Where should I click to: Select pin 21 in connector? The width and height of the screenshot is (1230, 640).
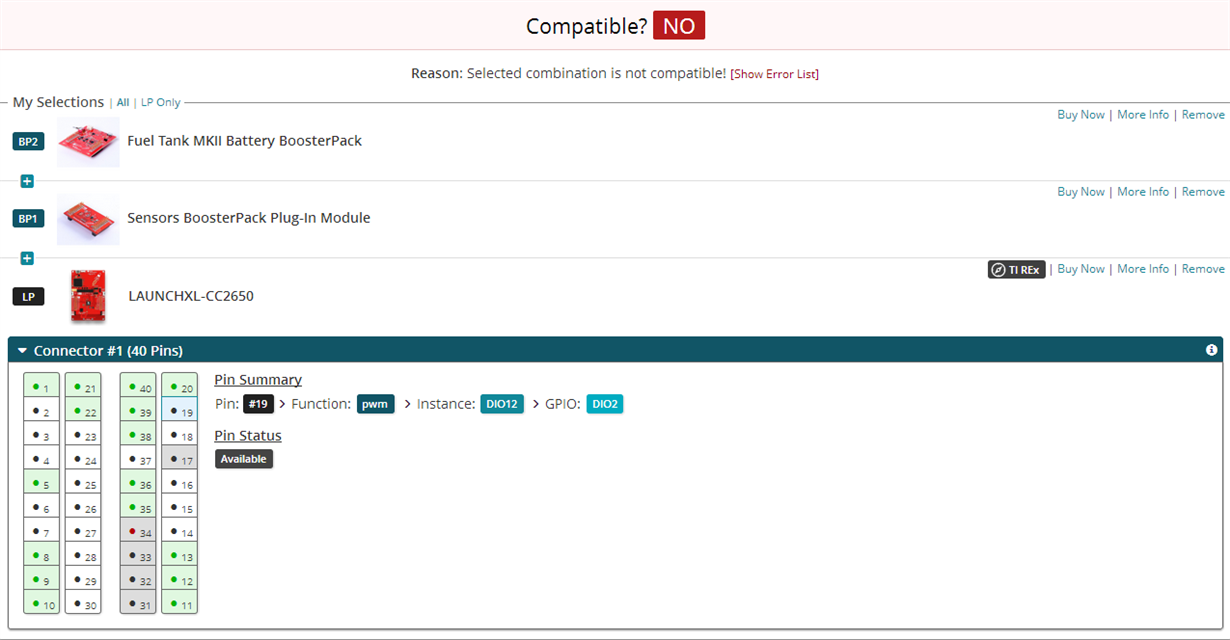click(x=83, y=387)
